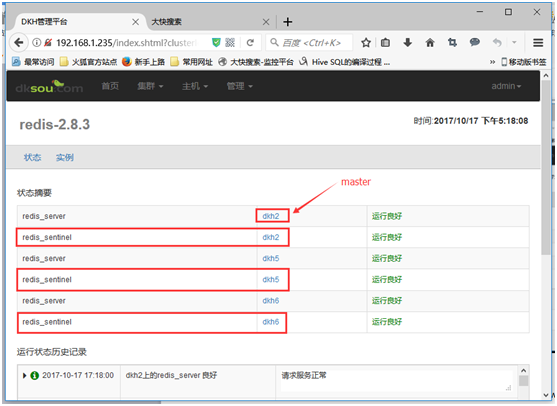557x406 pixels.
Task: Bookmark this page with the star icon
Action: (x=366, y=43)
